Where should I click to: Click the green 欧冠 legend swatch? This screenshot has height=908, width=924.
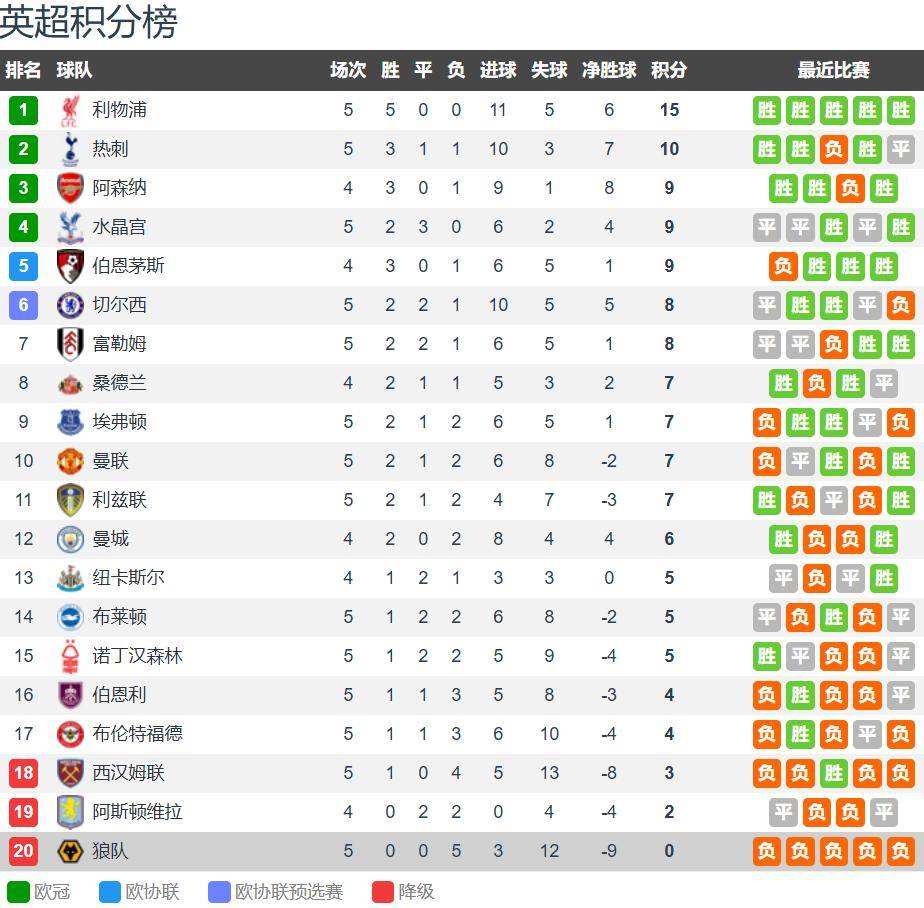[18, 891]
